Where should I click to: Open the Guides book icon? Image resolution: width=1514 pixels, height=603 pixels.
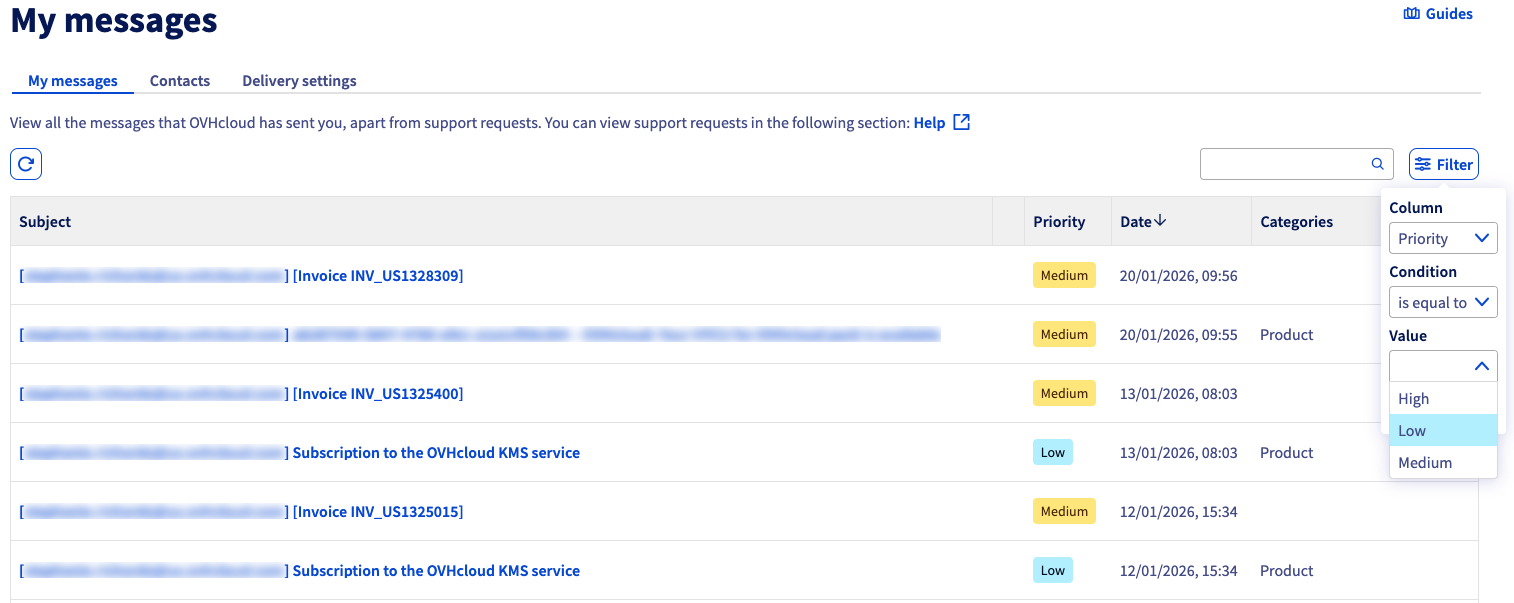point(1412,14)
